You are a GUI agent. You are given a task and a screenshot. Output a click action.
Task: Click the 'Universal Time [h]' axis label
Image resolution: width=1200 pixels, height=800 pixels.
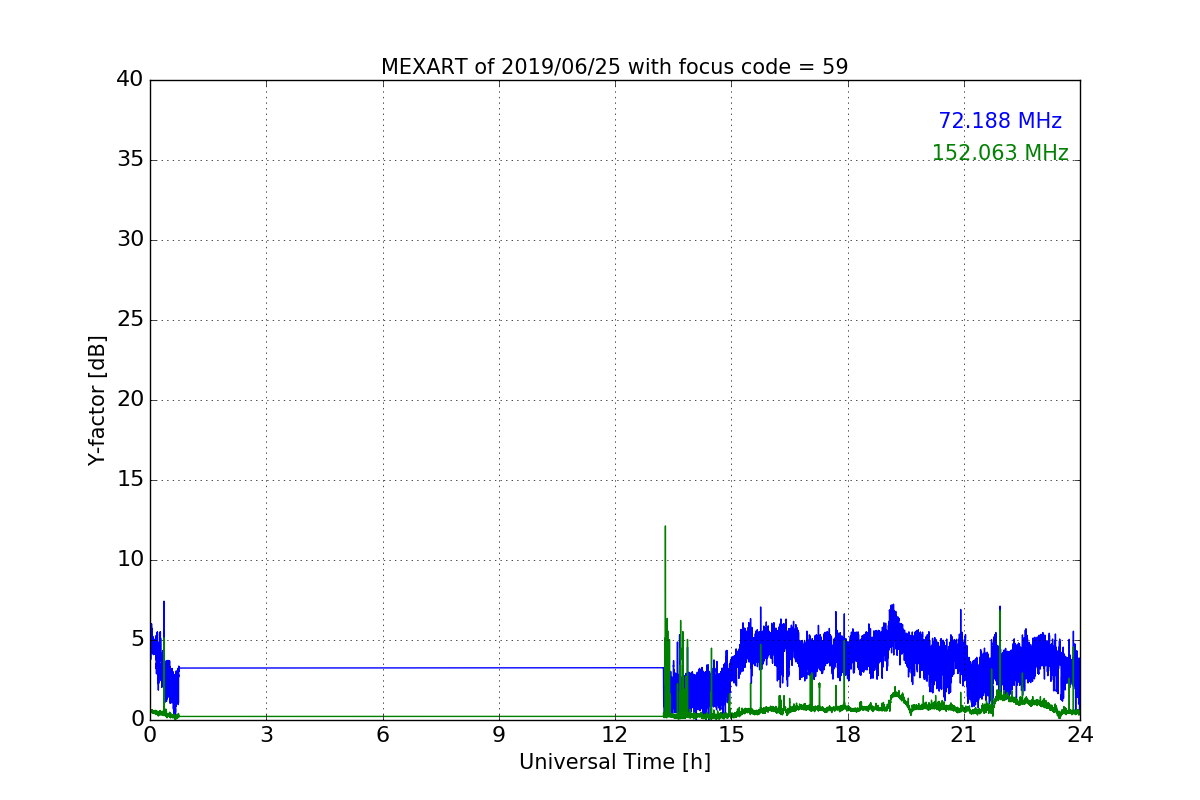[x=614, y=762]
